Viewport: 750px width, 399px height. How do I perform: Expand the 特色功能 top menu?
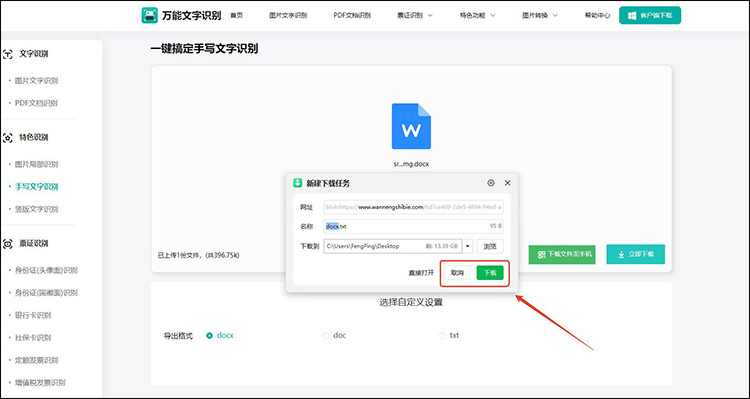(x=477, y=15)
